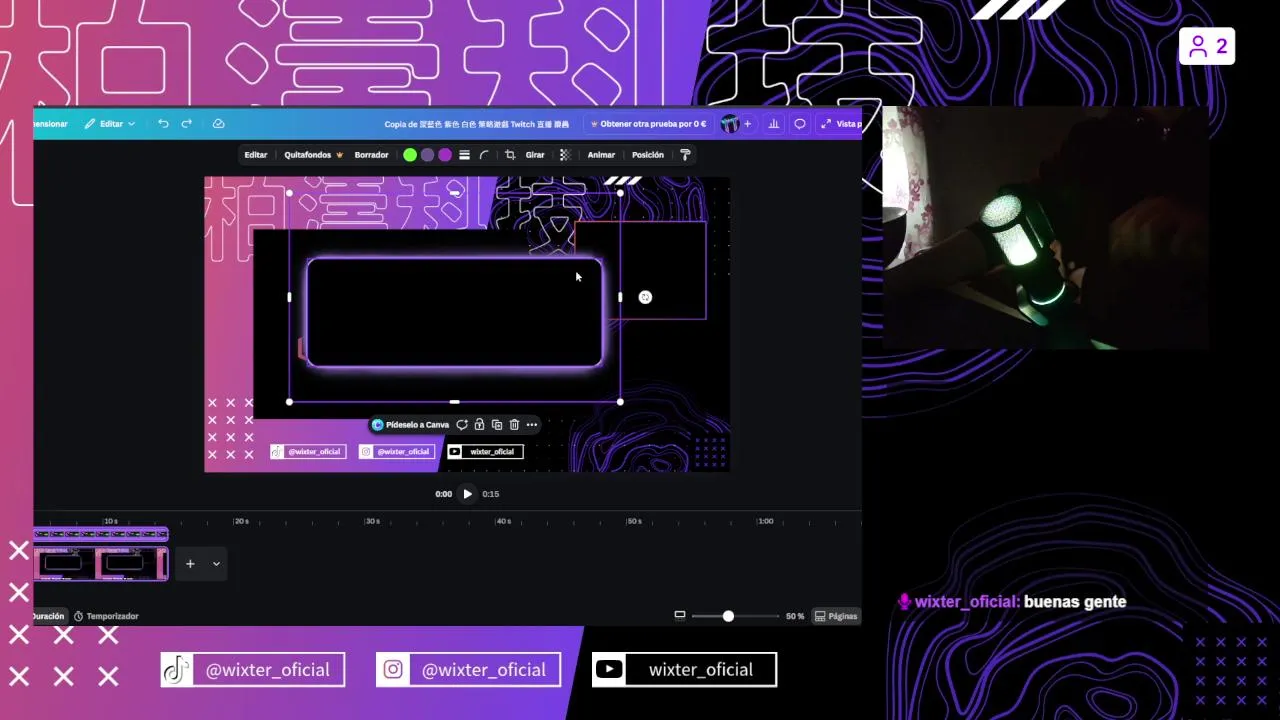Open the comments speech bubble icon
Image resolution: width=1280 pixels, height=720 pixels.
800,124
